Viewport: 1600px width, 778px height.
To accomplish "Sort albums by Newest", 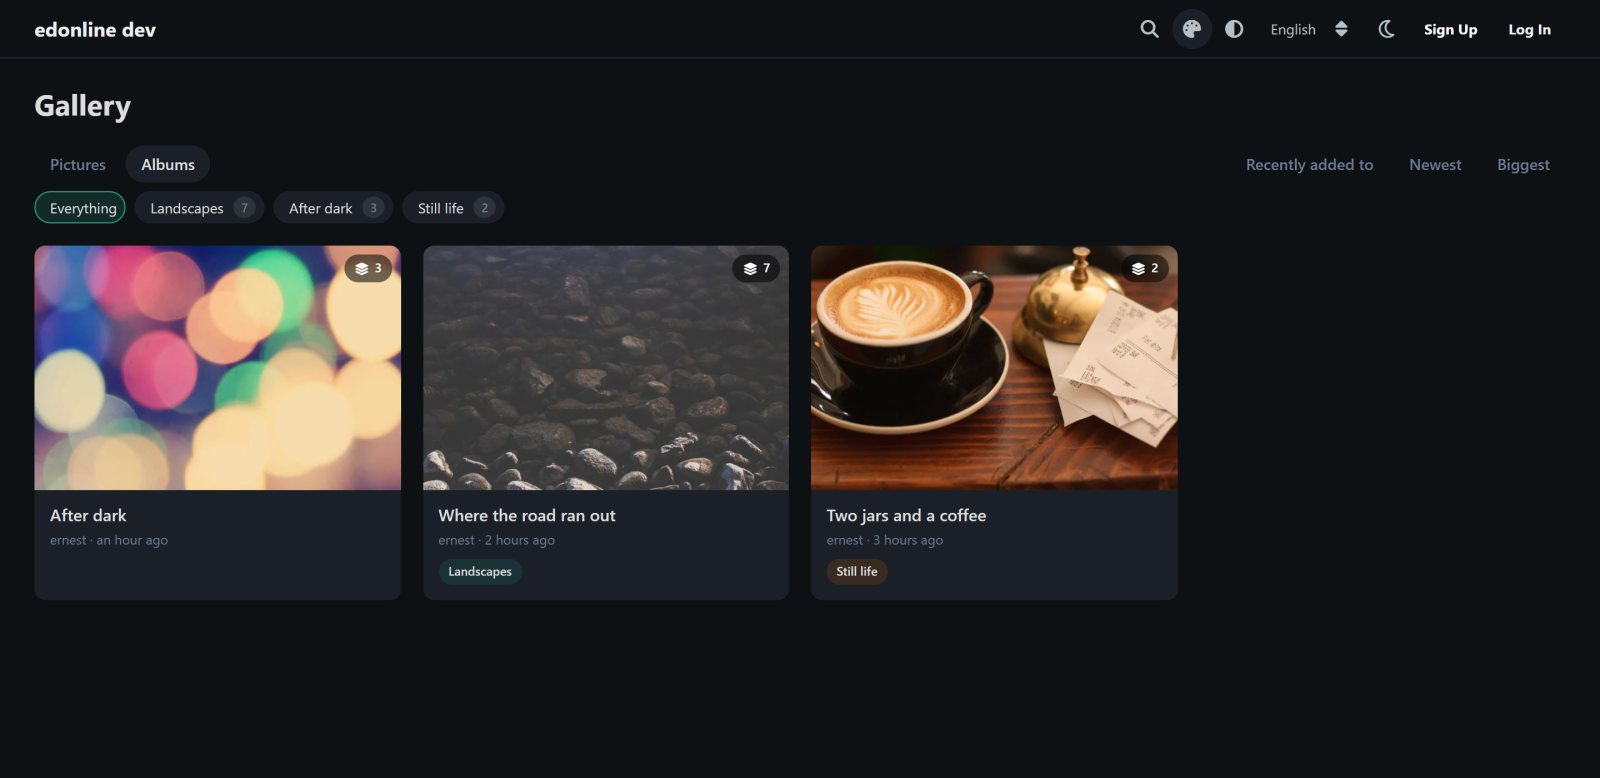I will [x=1435, y=165].
